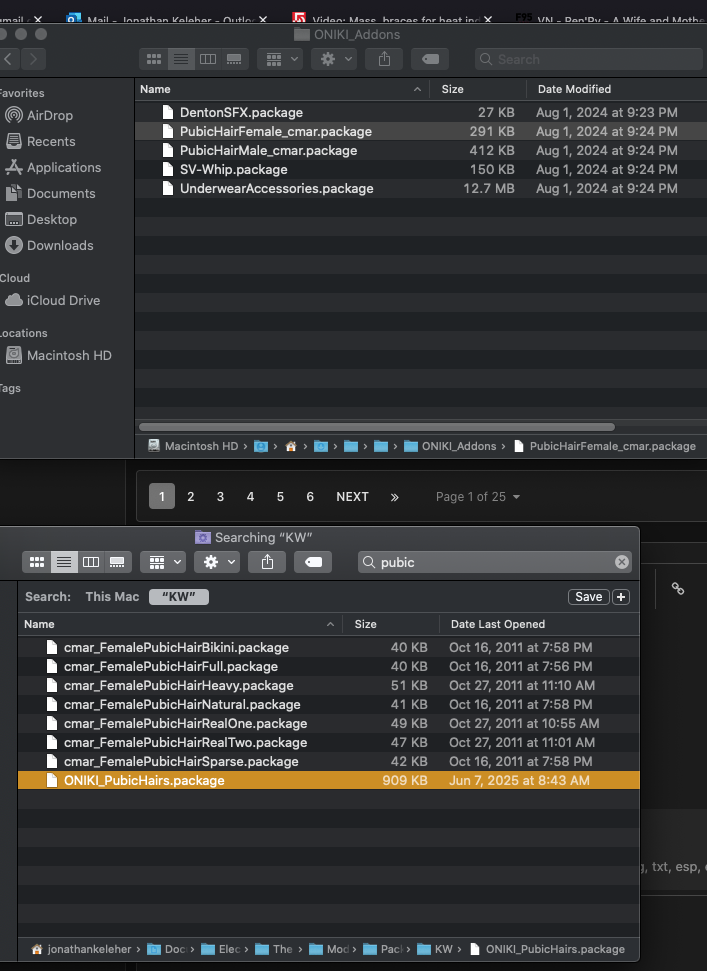Switch search window to icon view

(37, 562)
